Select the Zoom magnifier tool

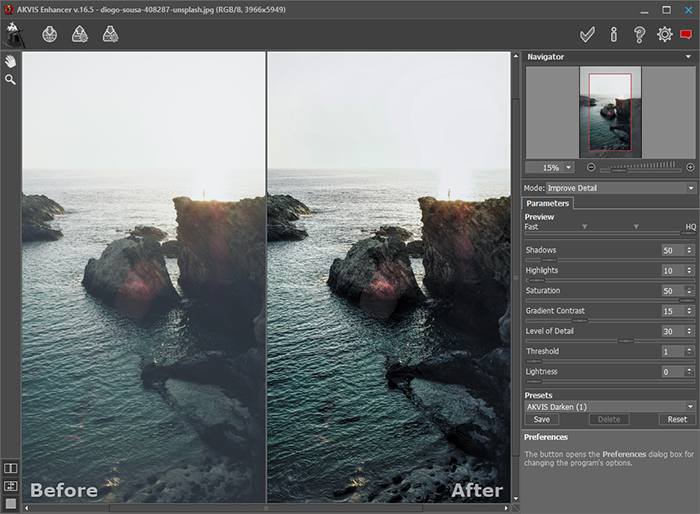click(x=10, y=80)
